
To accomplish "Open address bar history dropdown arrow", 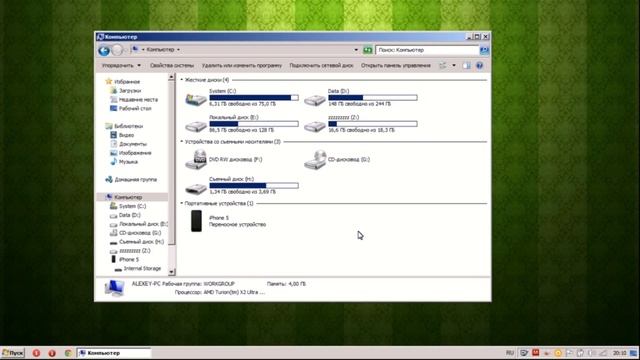I will pyautogui.click(x=356, y=50).
